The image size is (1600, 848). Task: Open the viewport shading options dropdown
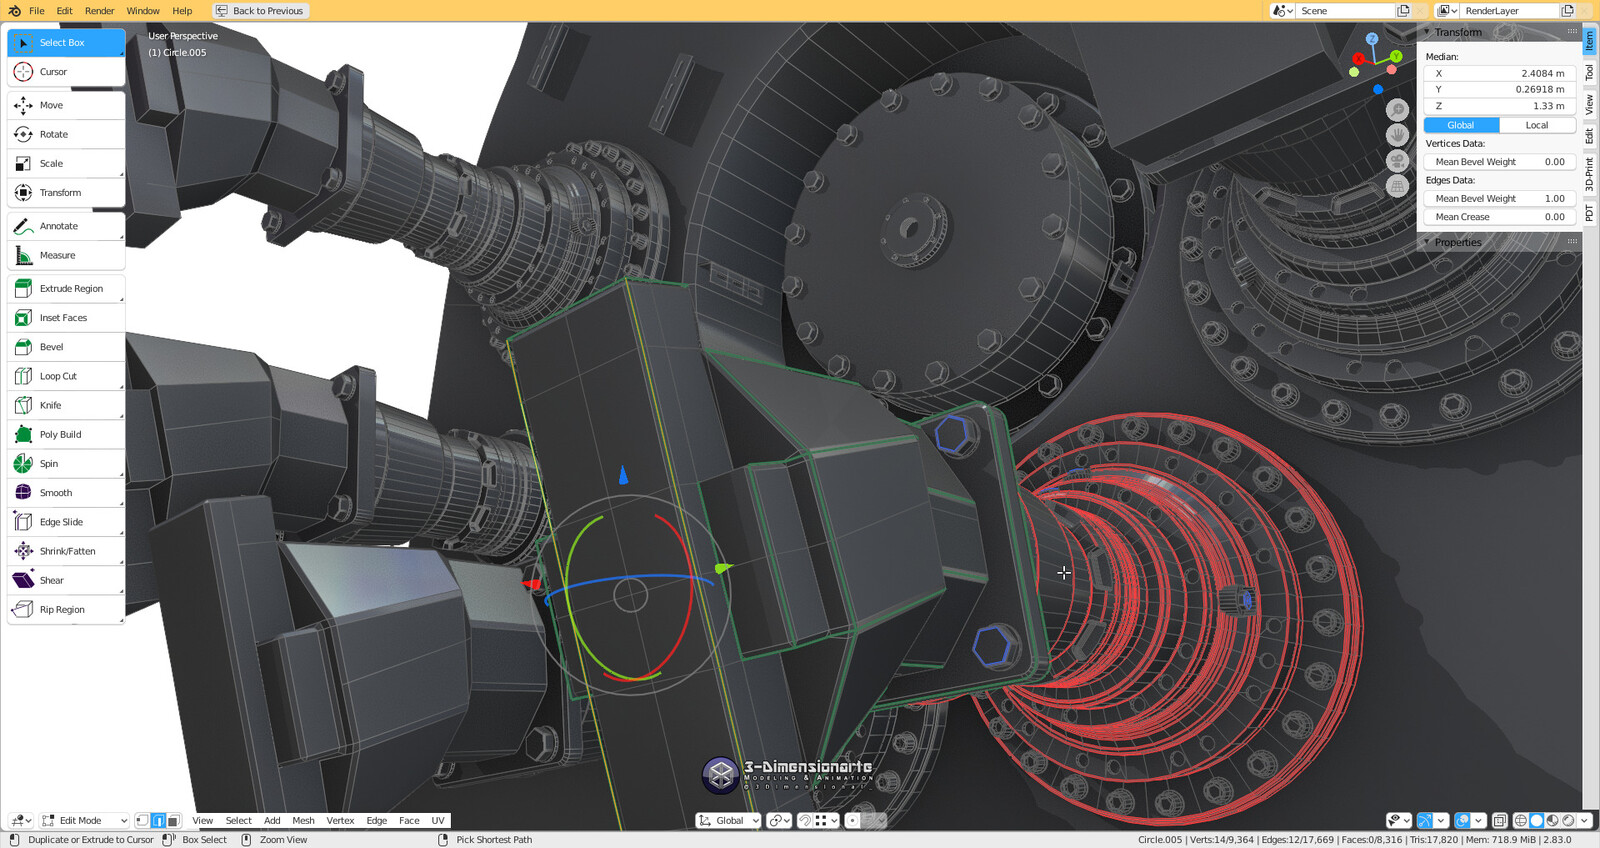coord(1584,820)
